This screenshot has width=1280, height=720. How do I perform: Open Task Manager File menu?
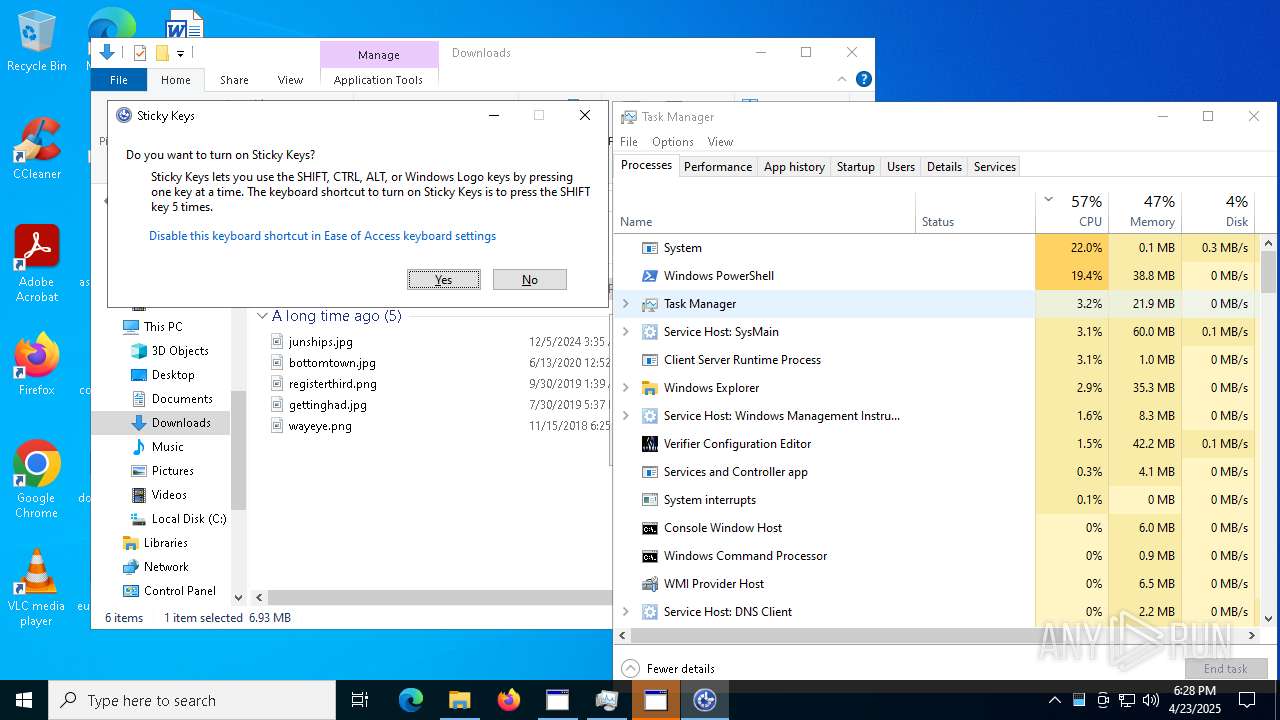(x=629, y=142)
